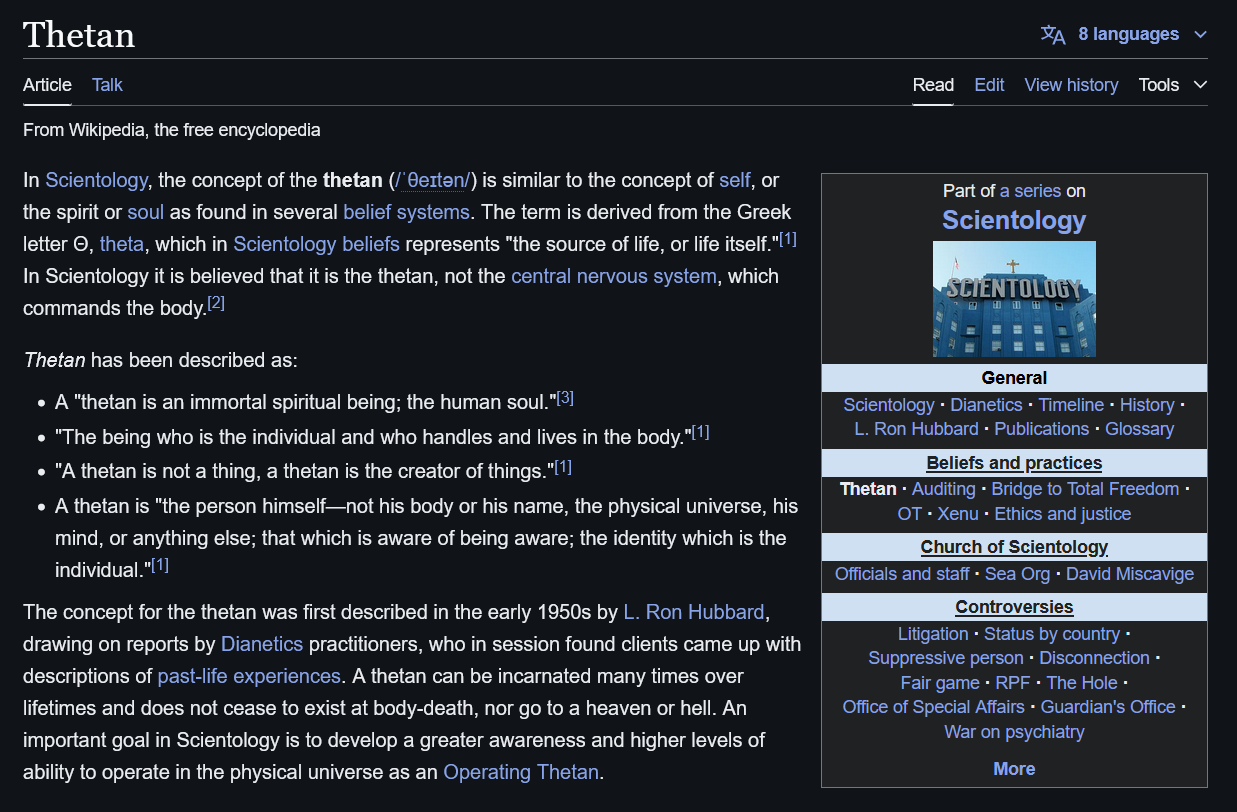Open the OT sidebar link

tap(909, 514)
